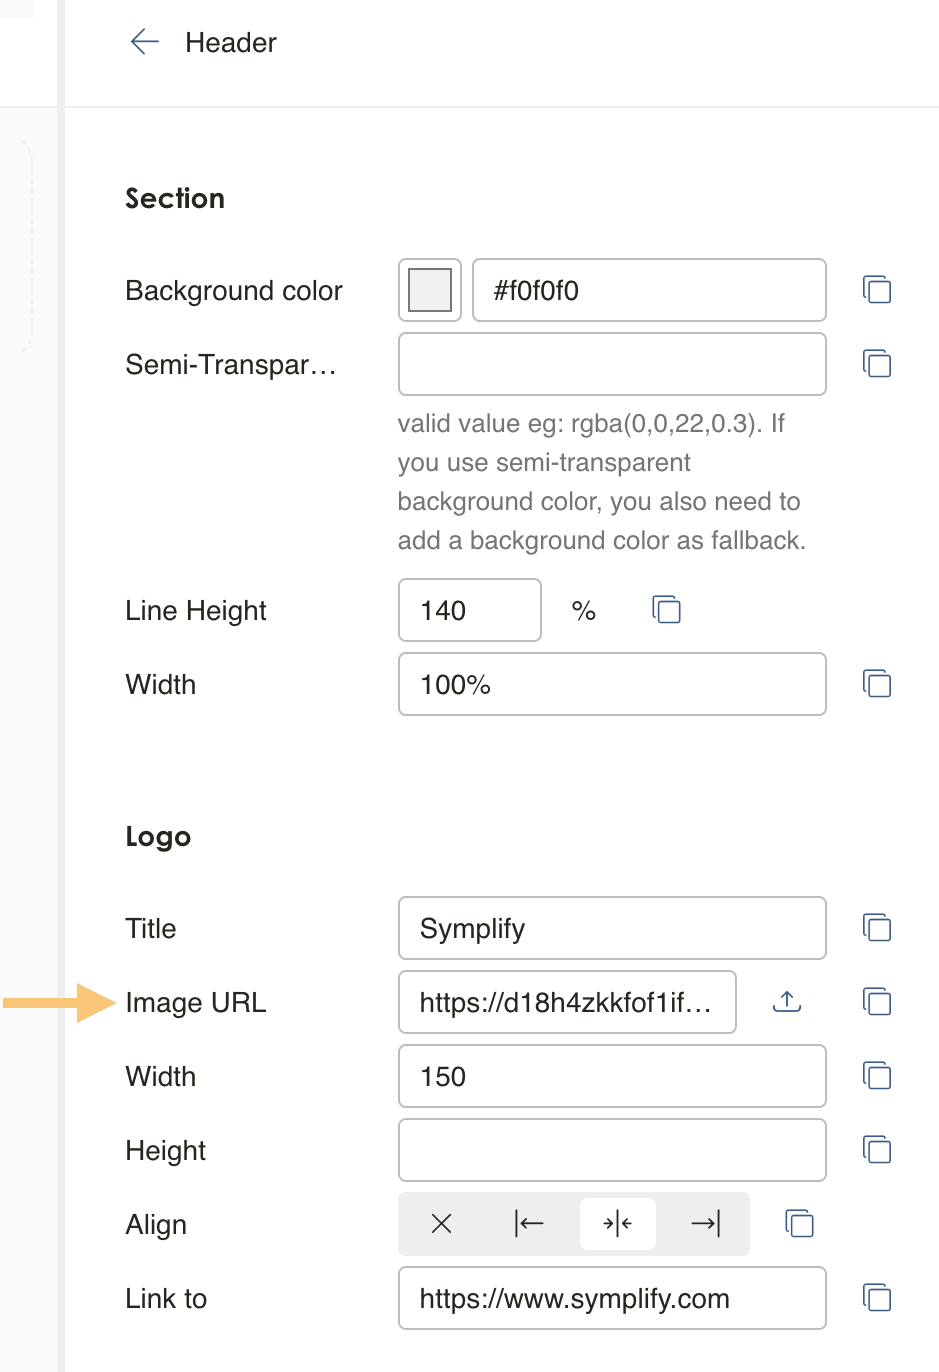Viewport: 939px width, 1372px height.
Task: Edit the Line Height value 140
Action: [x=469, y=610]
